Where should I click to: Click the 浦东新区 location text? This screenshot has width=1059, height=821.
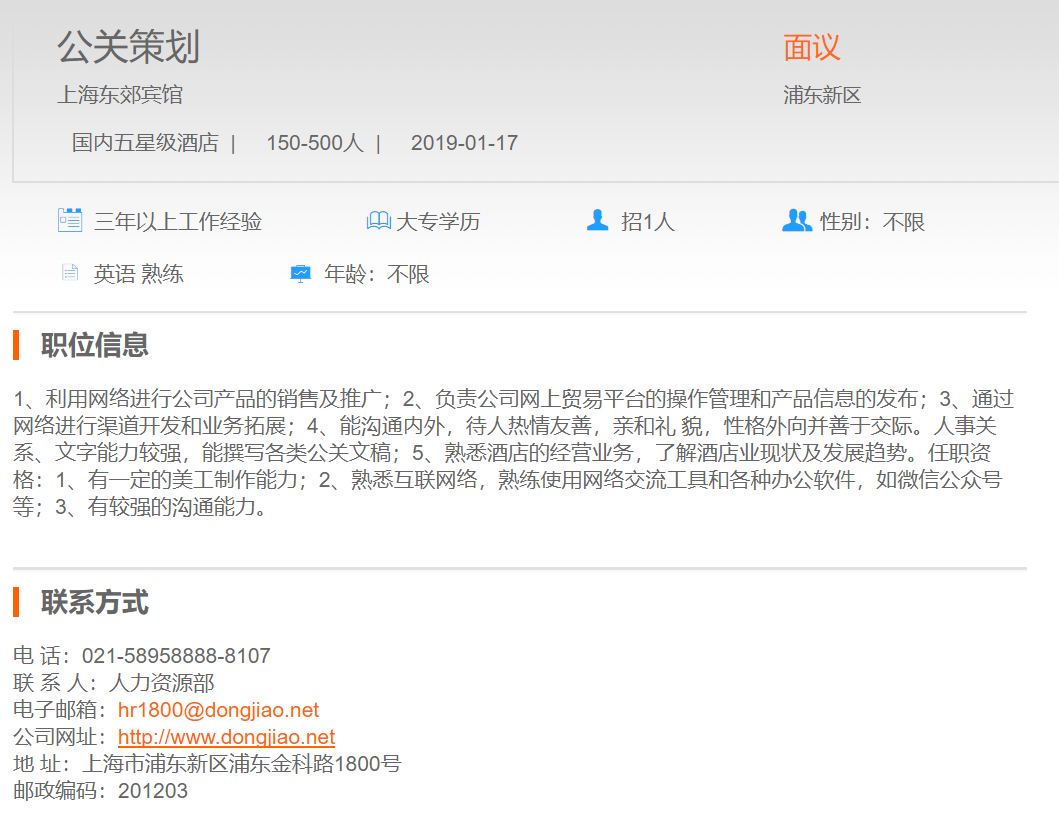click(822, 96)
